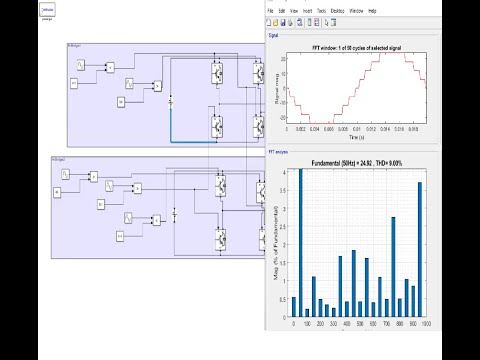This screenshot has height=360, width=480.
Task: Click the staircase waveform in signal plot
Action: [x=356, y=88]
